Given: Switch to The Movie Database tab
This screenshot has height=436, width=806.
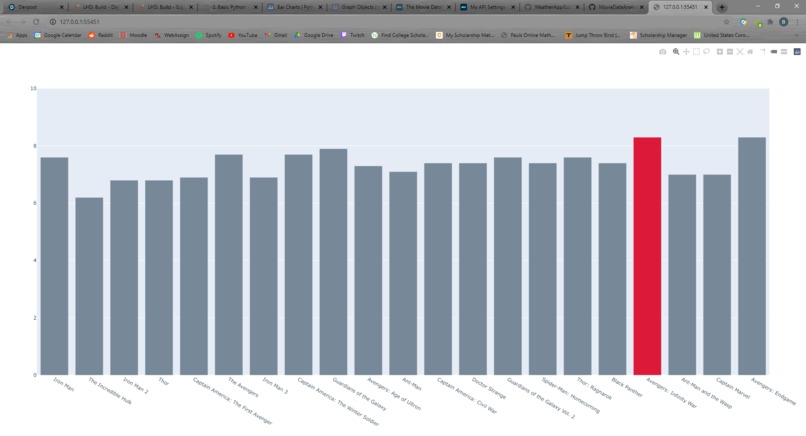Looking at the screenshot, I should point(423,7).
